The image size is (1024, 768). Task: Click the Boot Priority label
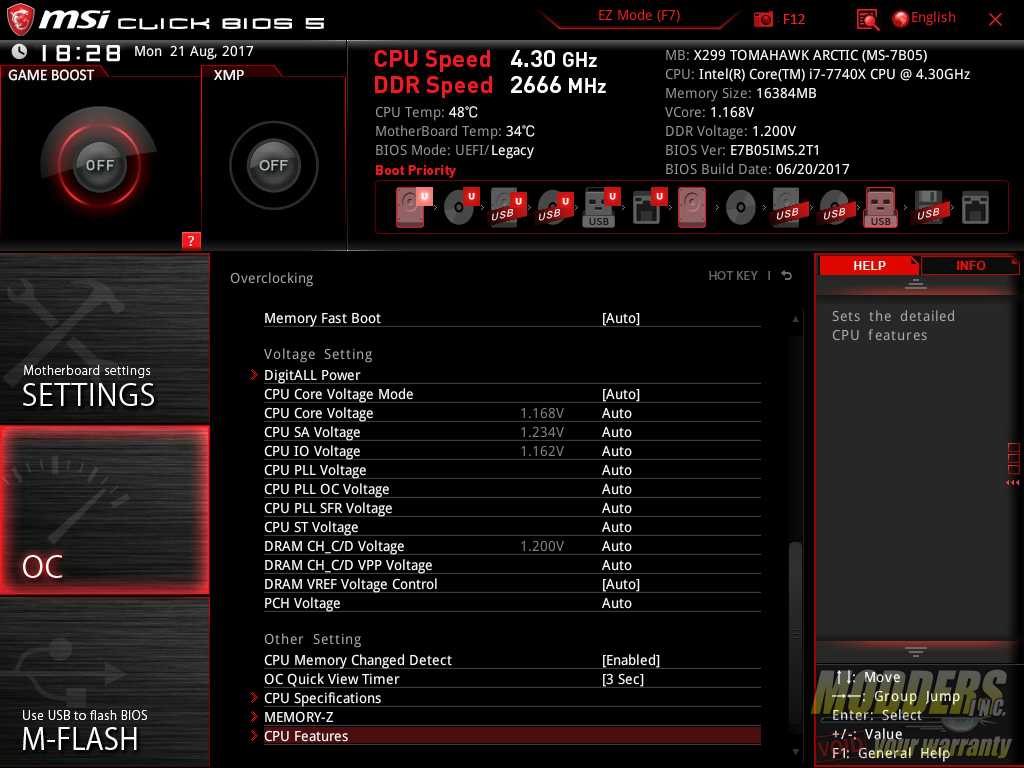(x=415, y=170)
